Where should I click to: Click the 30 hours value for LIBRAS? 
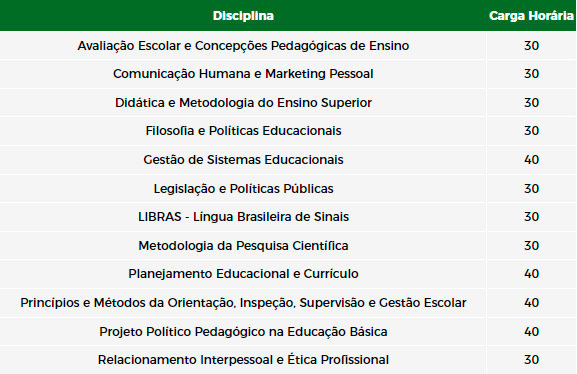pos(531,216)
